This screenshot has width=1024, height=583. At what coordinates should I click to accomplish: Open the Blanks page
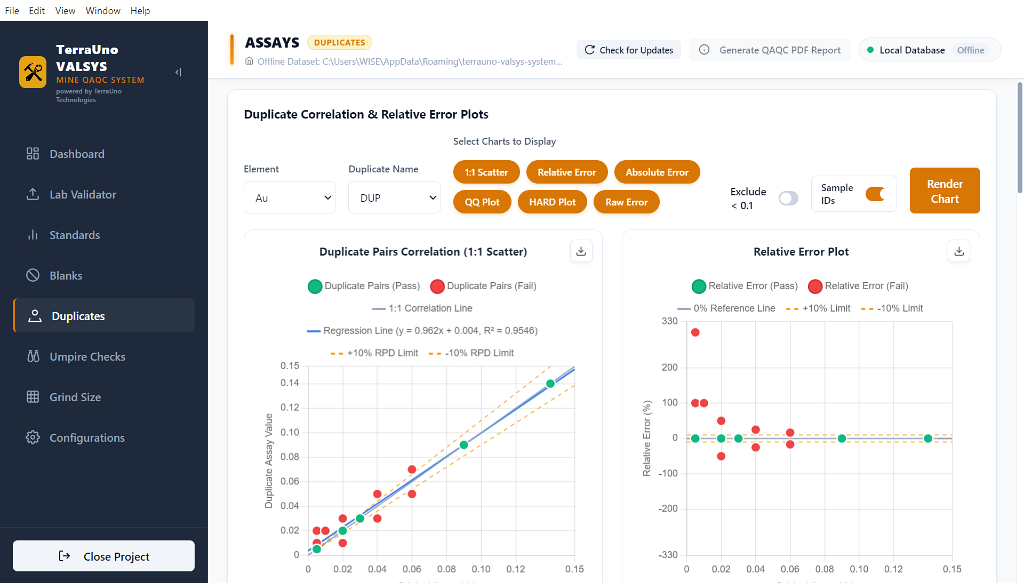(x=104, y=275)
